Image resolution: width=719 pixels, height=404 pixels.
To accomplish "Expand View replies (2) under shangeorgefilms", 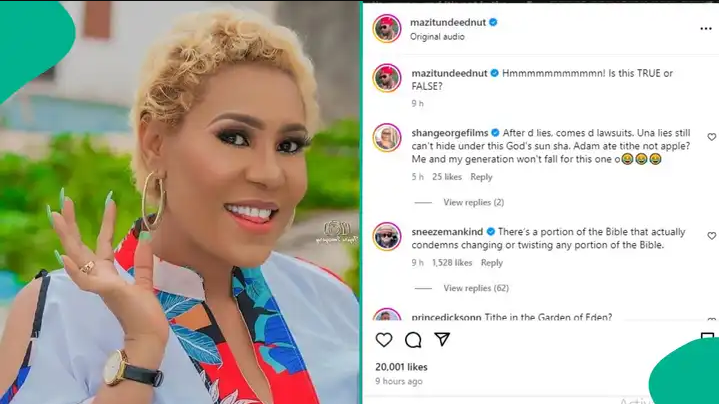I will [x=473, y=202].
